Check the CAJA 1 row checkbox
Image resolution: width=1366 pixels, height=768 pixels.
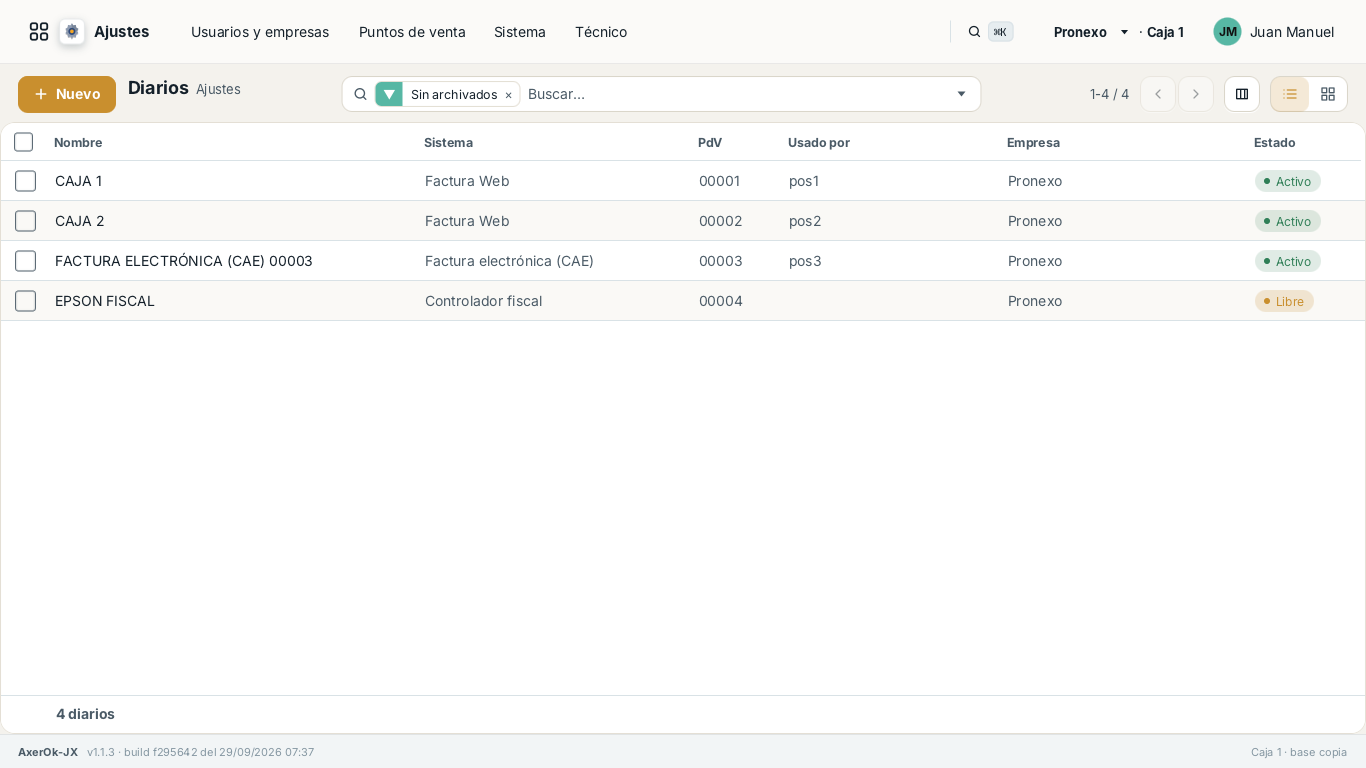click(x=25, y=181)
